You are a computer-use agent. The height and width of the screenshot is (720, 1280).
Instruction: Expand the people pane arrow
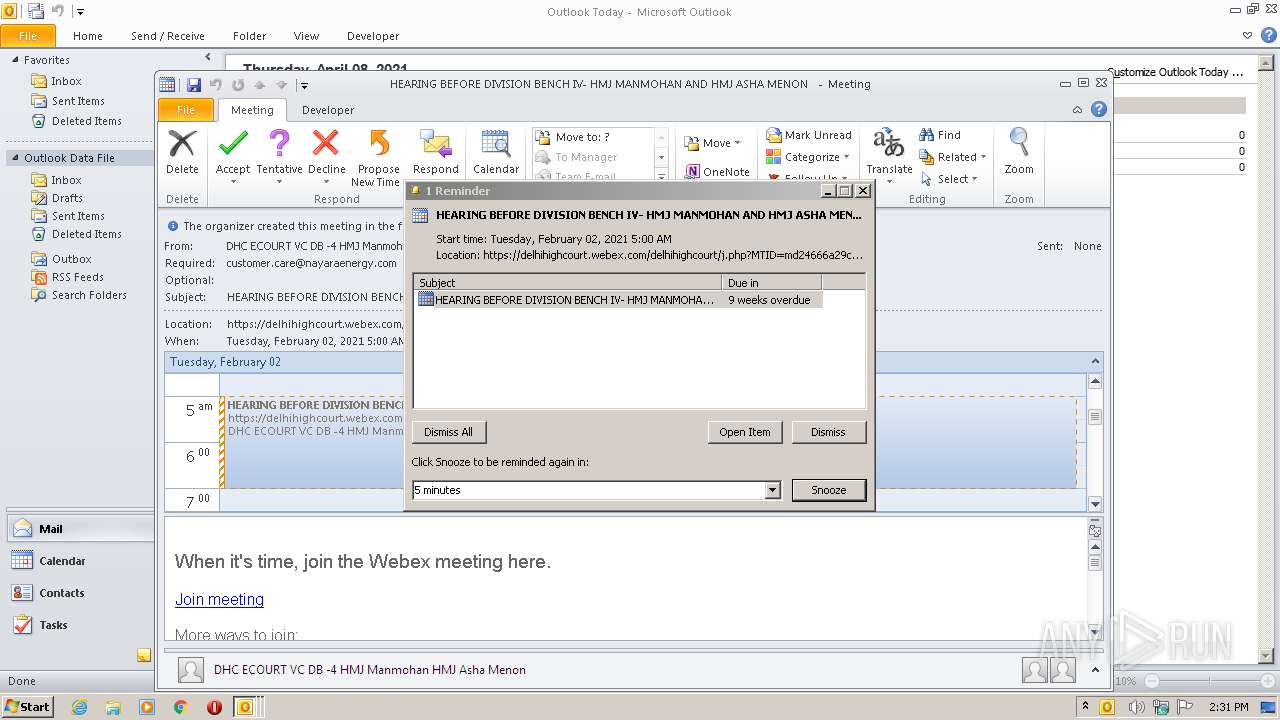point(1095,670)
